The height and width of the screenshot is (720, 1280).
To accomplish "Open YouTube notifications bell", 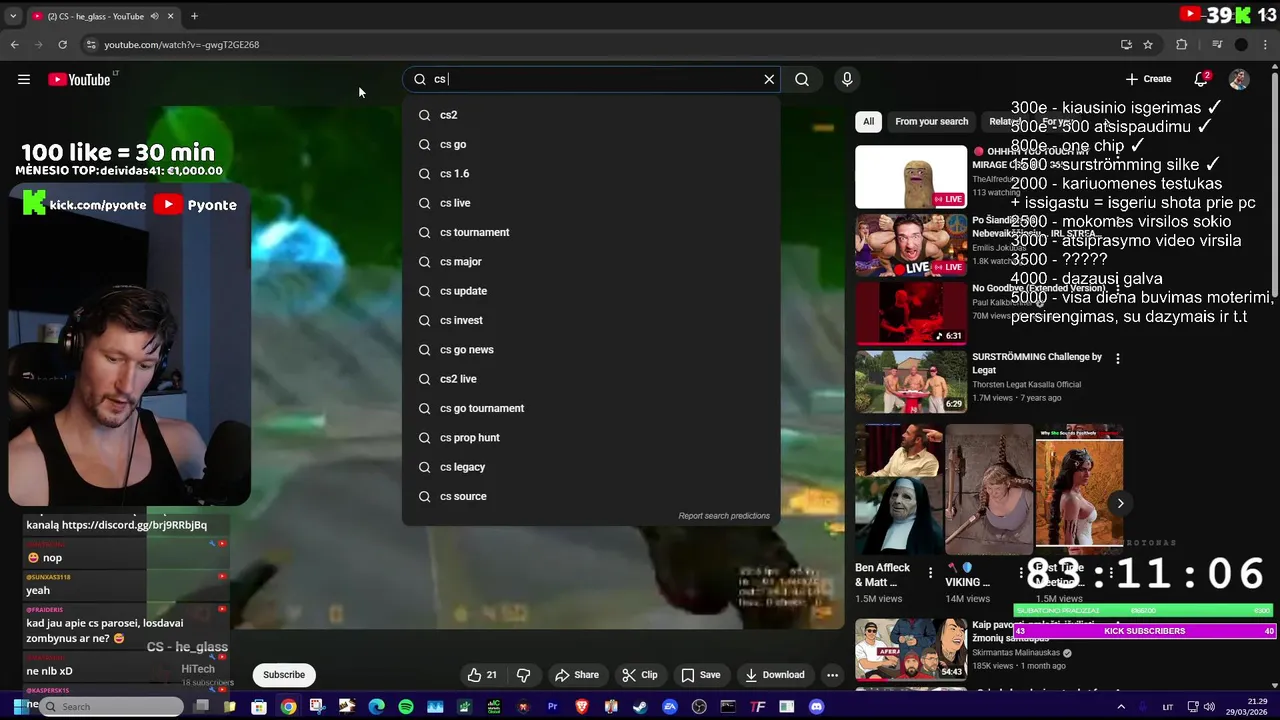I will pyautogui.click(x=1202, y=79).
